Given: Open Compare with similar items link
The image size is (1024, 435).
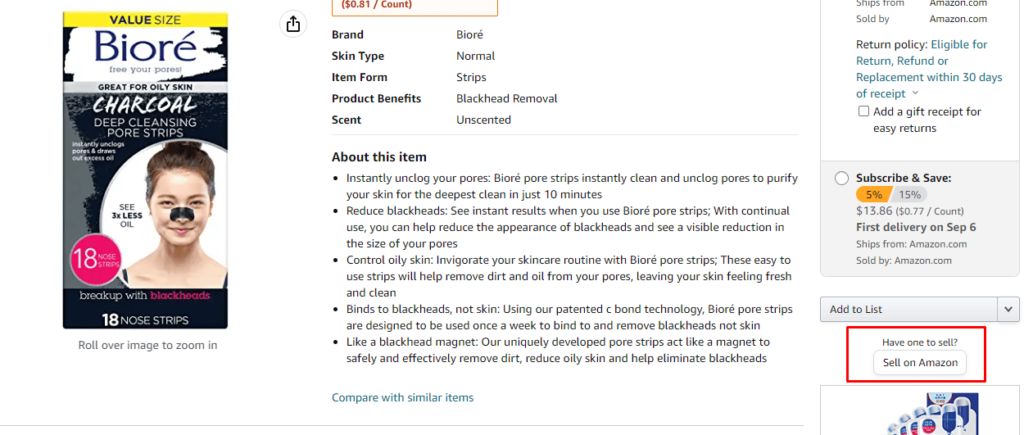Looking at the screenshot, I should 402,397.
